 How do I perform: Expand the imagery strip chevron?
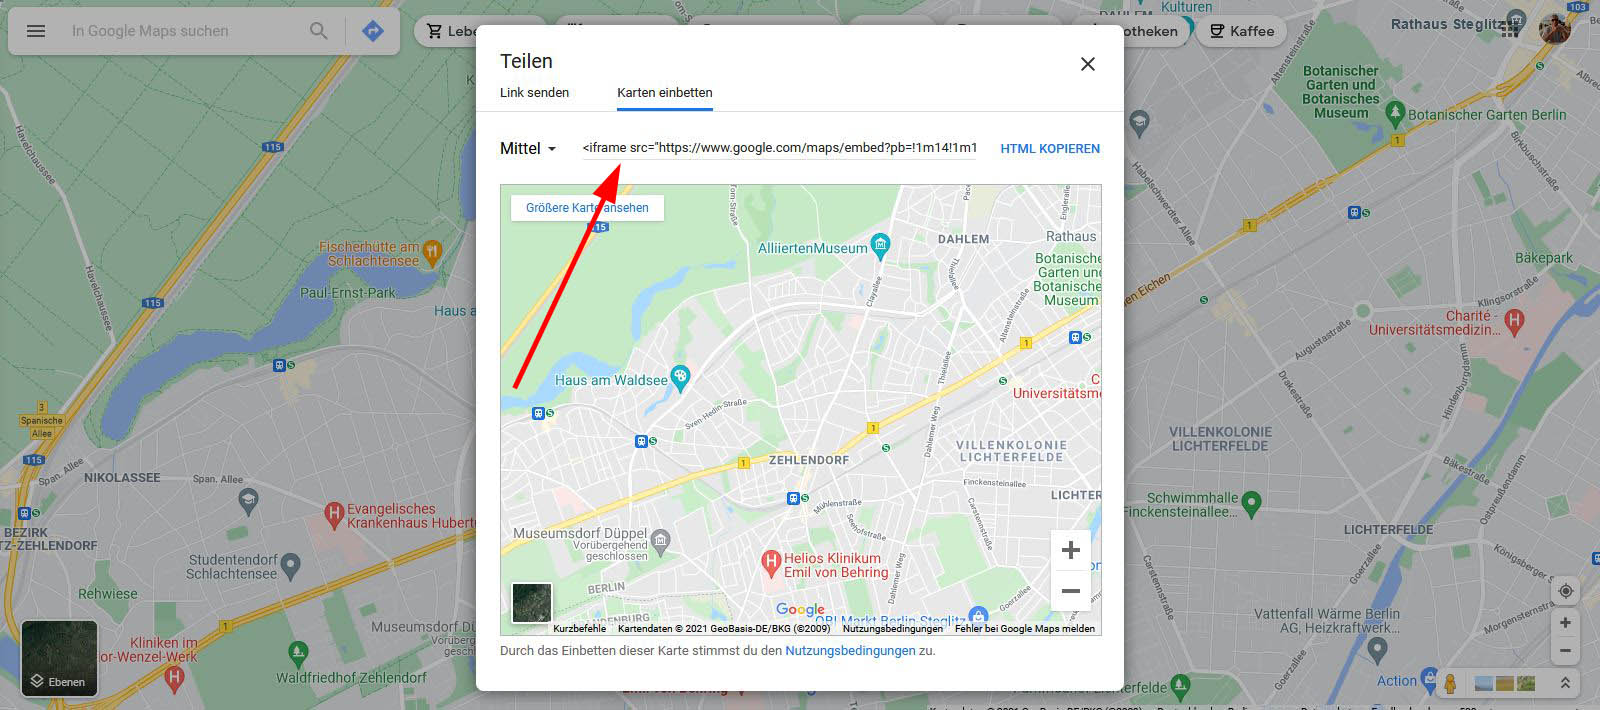click(1565, 683)
